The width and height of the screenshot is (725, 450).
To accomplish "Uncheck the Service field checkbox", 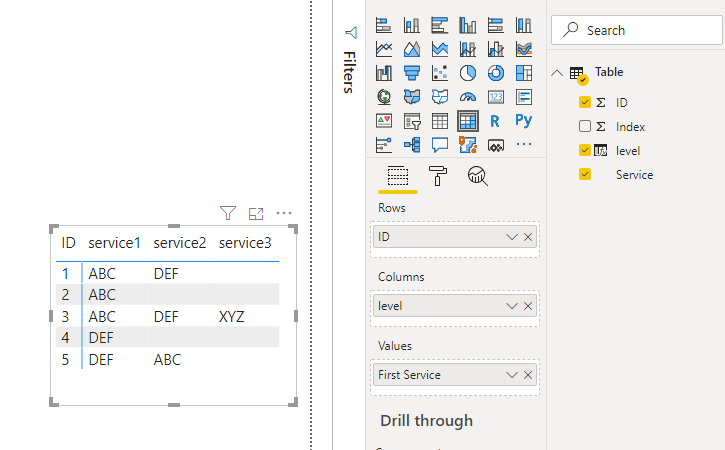I will coord(585,174).
